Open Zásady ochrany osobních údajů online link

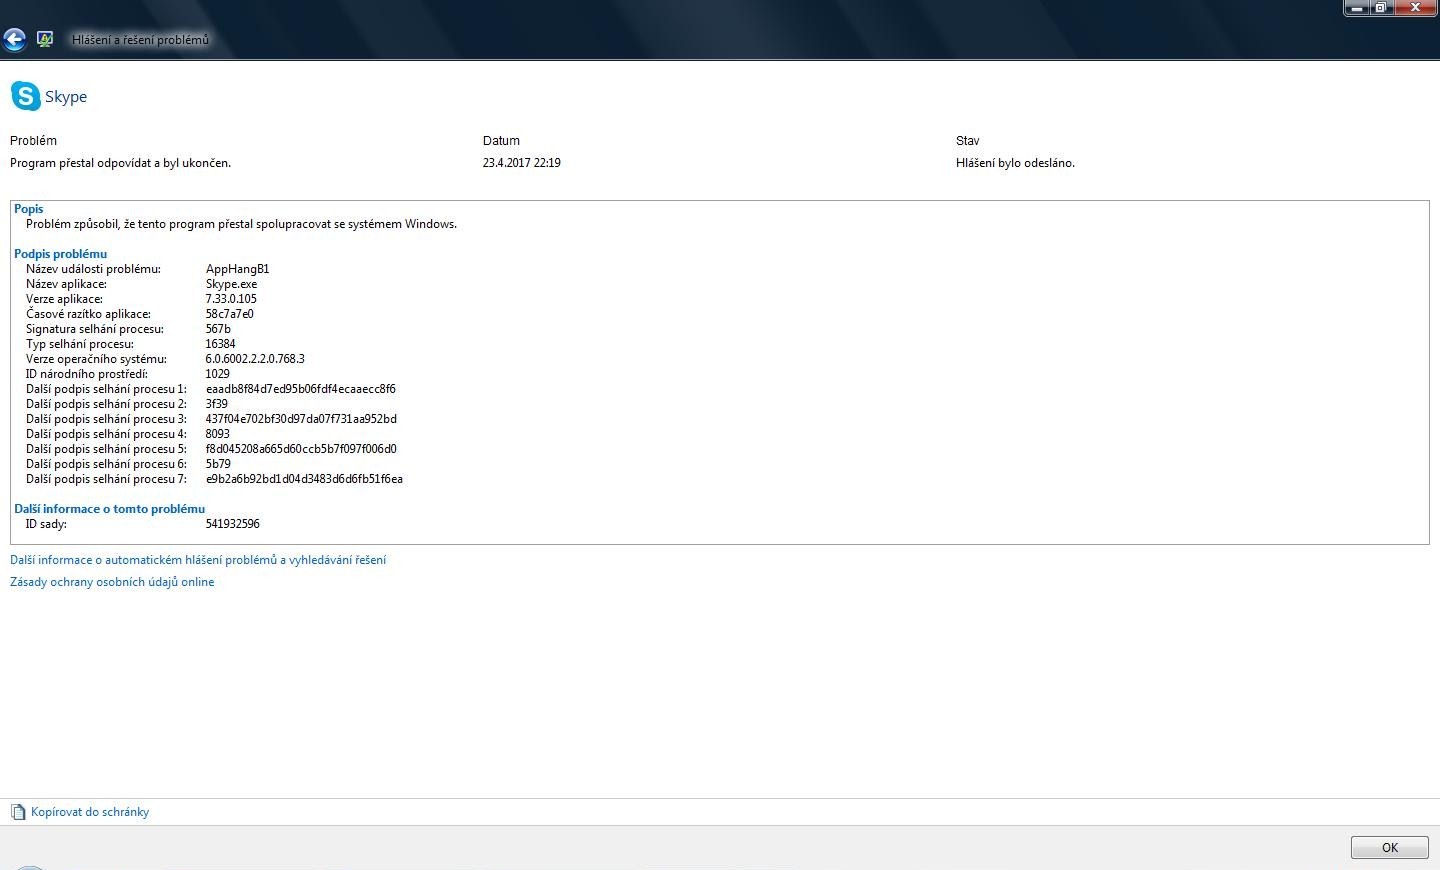[112, 582]
